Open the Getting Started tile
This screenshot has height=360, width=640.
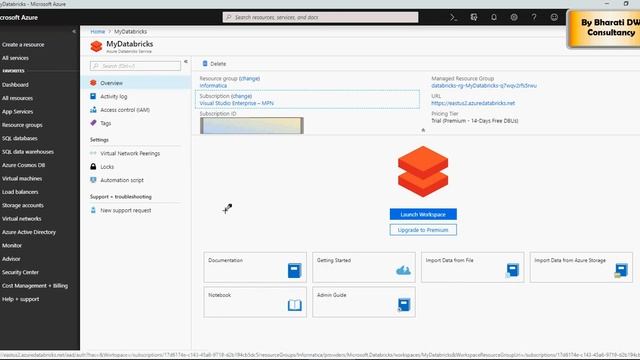[x=364, y=267]
